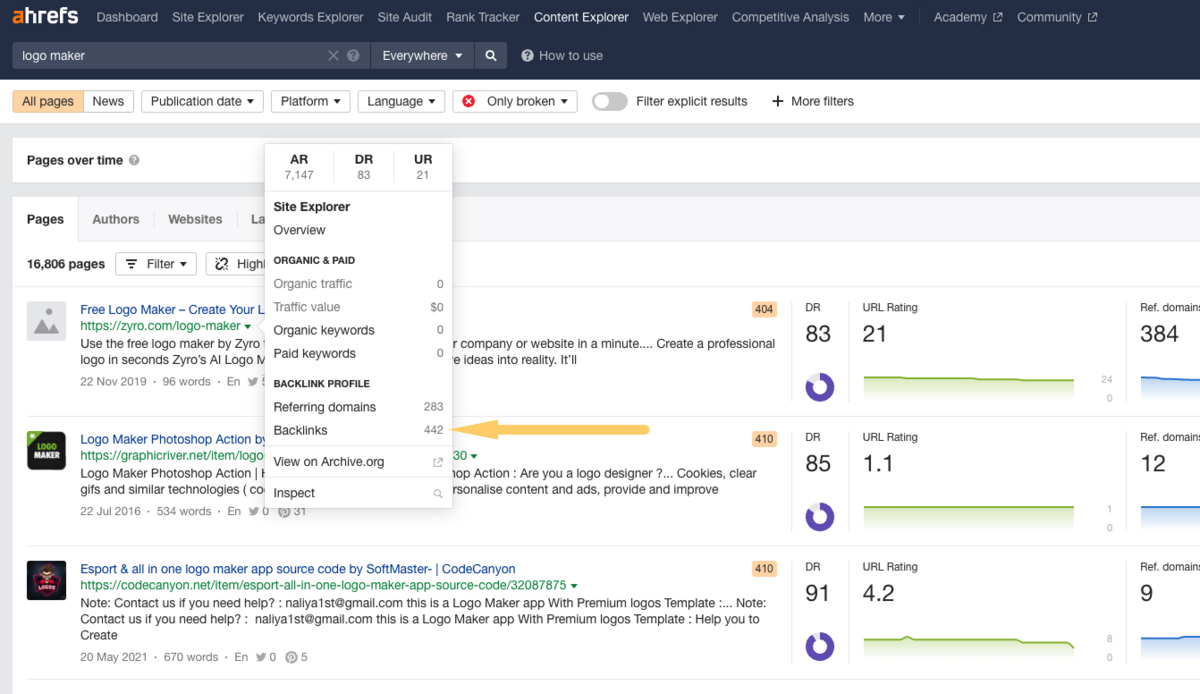Click Logo Maker graphicriver thumbnail
Screen dimensions: 1200x694
click(x=46, y=451)
